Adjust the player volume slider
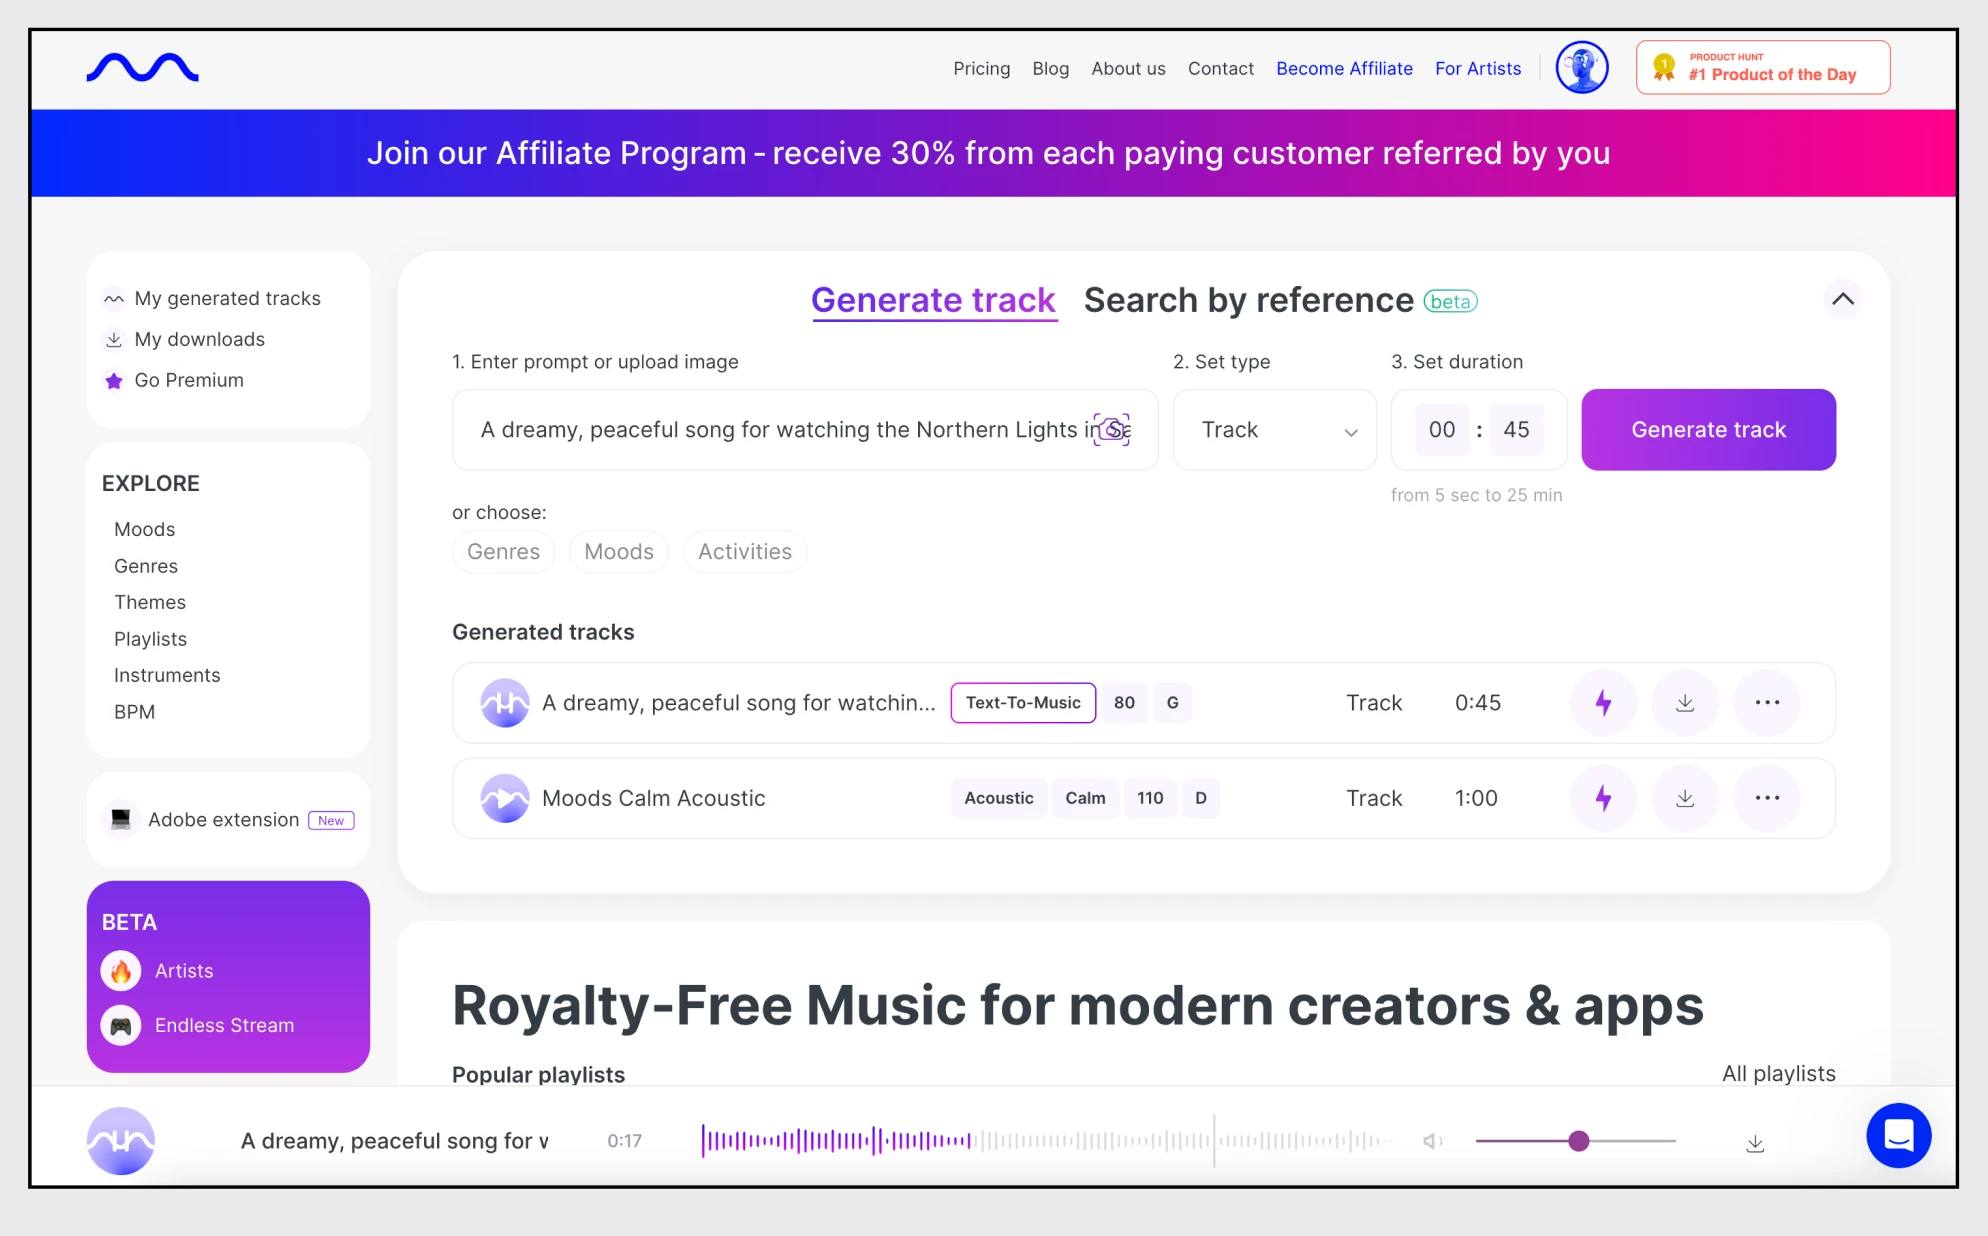This screenshot has height=1236, width=1988. coord(1579,1141)
